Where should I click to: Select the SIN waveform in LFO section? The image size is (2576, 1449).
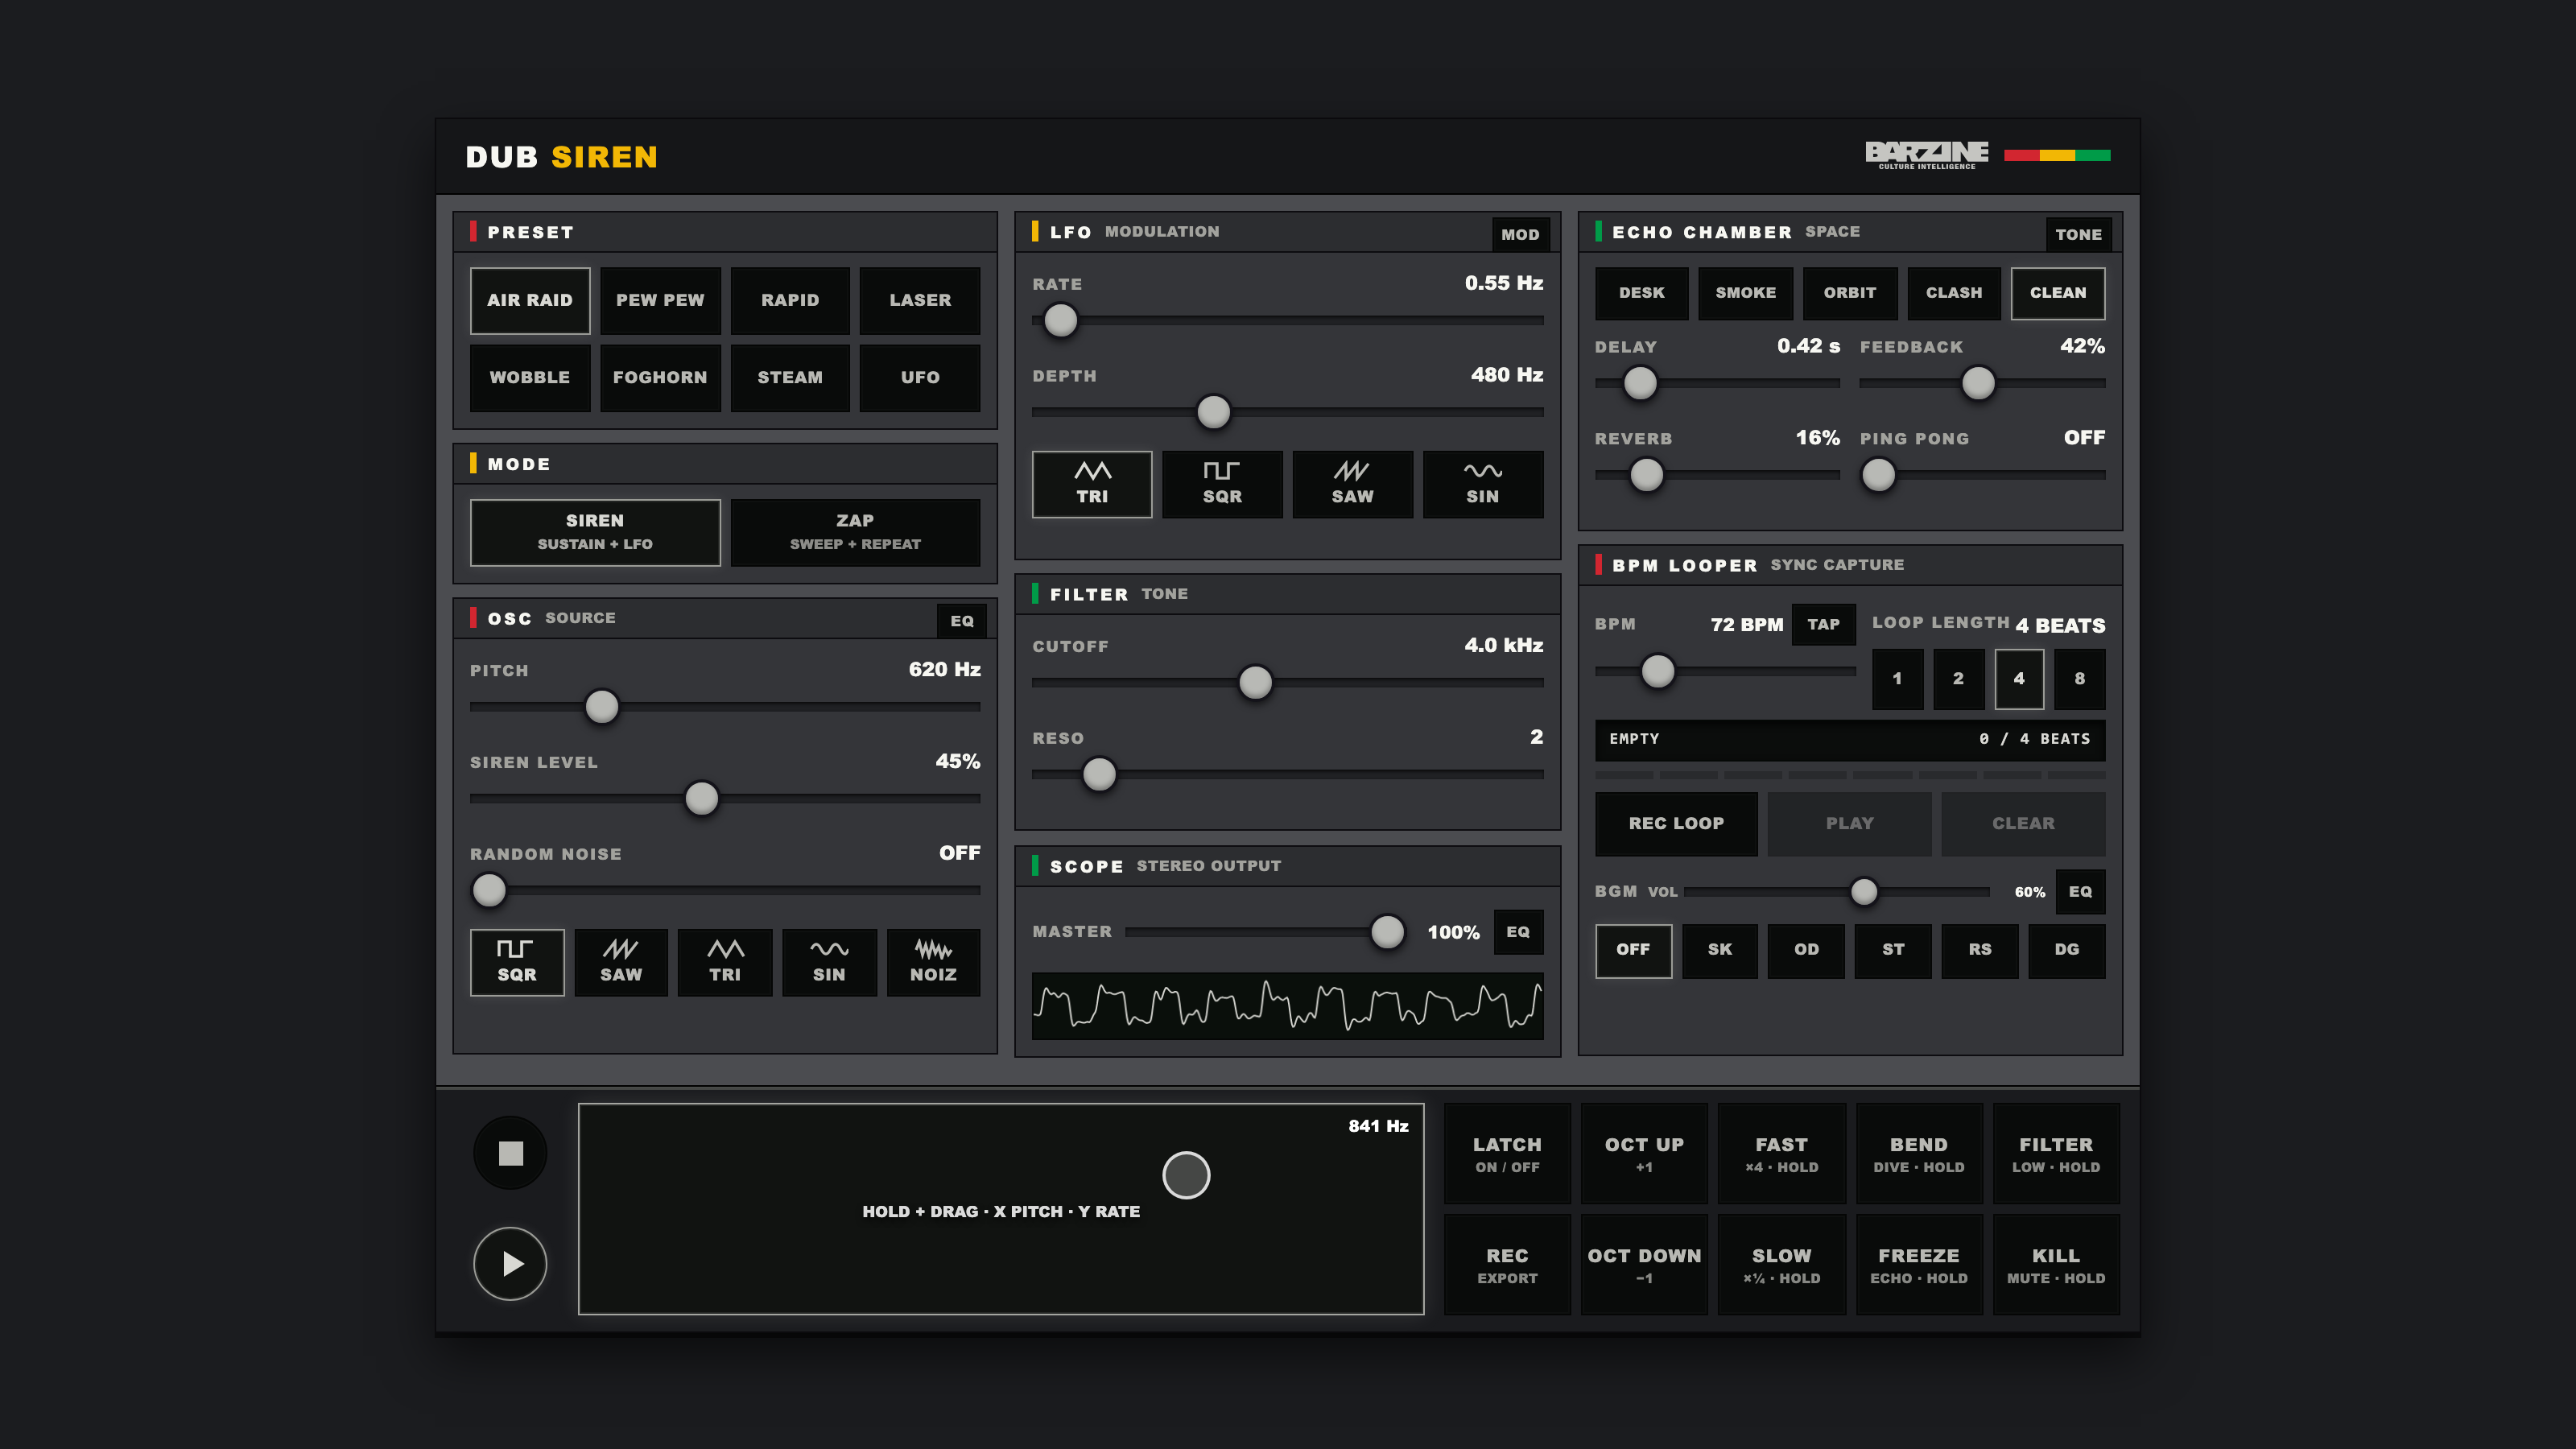click(x=1482, y=484)
